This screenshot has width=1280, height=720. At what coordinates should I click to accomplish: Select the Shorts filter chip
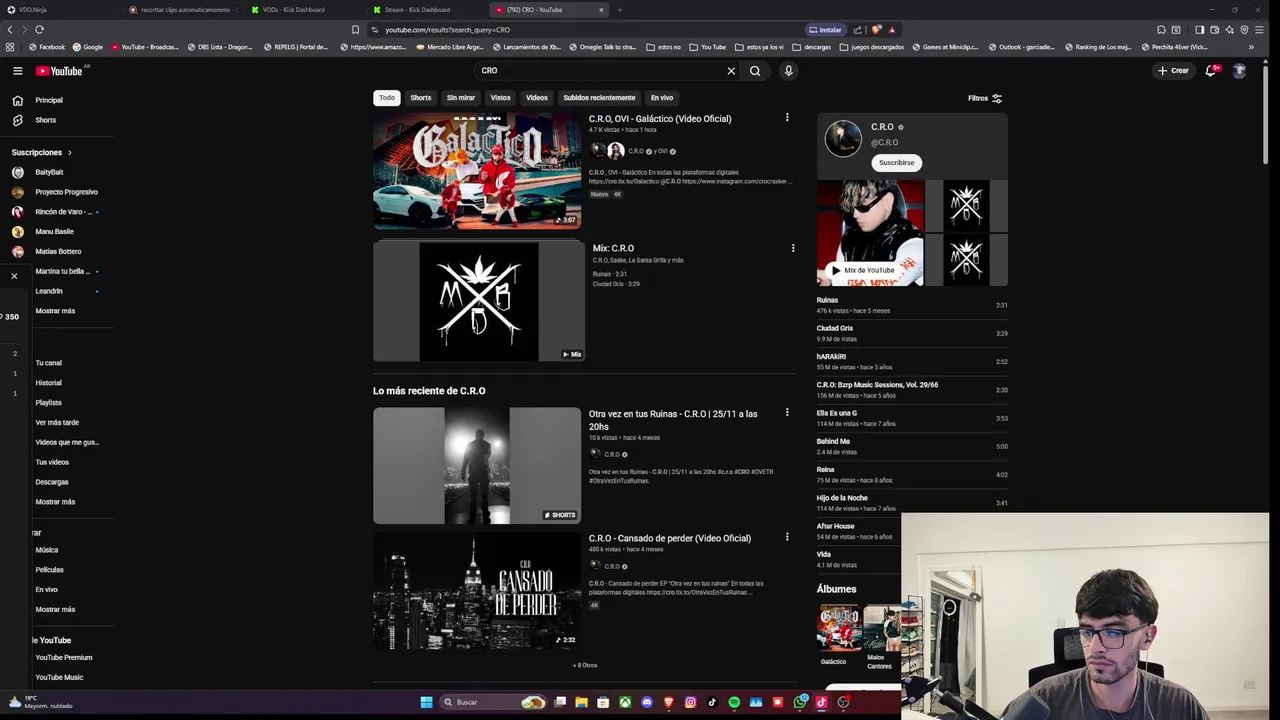pos(421,98)
